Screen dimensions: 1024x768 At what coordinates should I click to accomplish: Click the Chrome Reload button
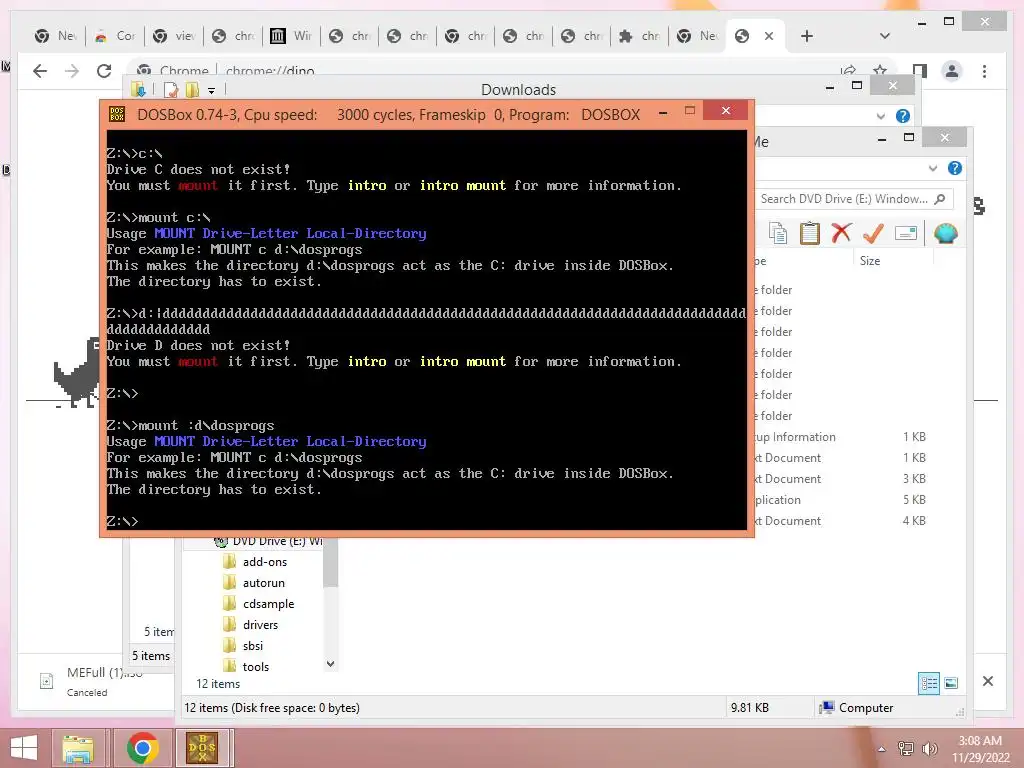[104, 71]
